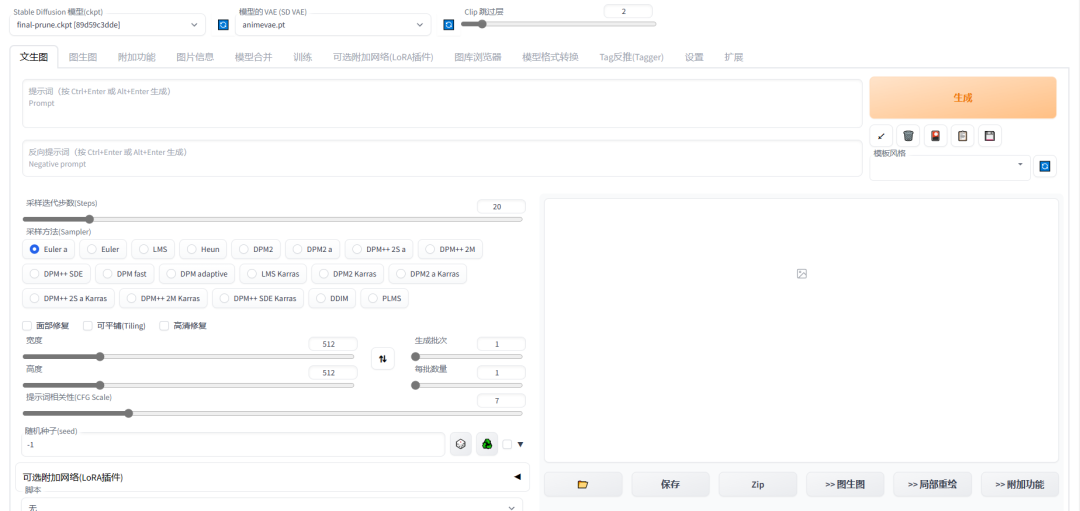Screen dimensions: 1080x511
Task: Click the orange 生成 button
Action: [962, 98]
